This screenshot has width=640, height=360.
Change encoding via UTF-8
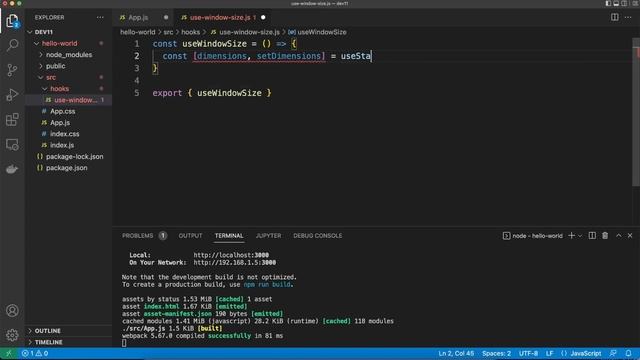tap(528, 353)
